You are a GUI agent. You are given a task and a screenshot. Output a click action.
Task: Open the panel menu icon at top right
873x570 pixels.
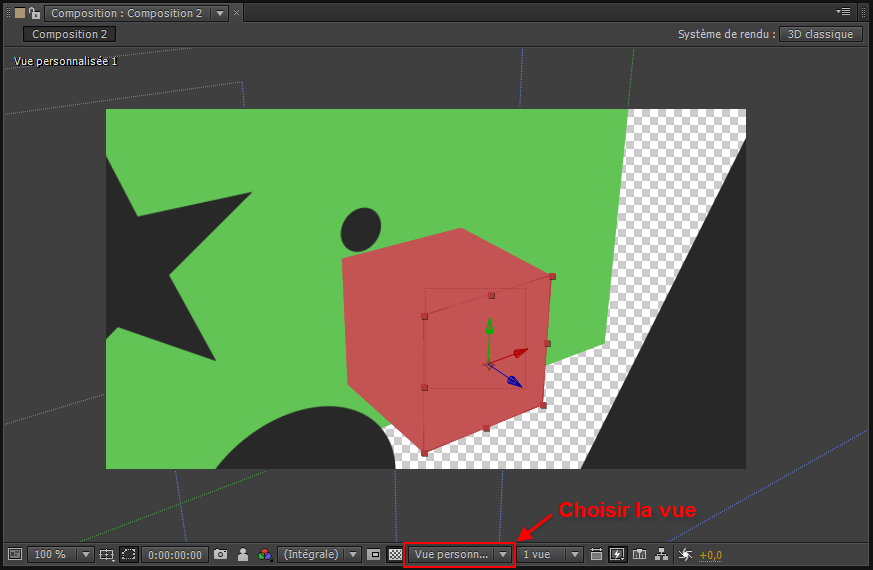843,11
